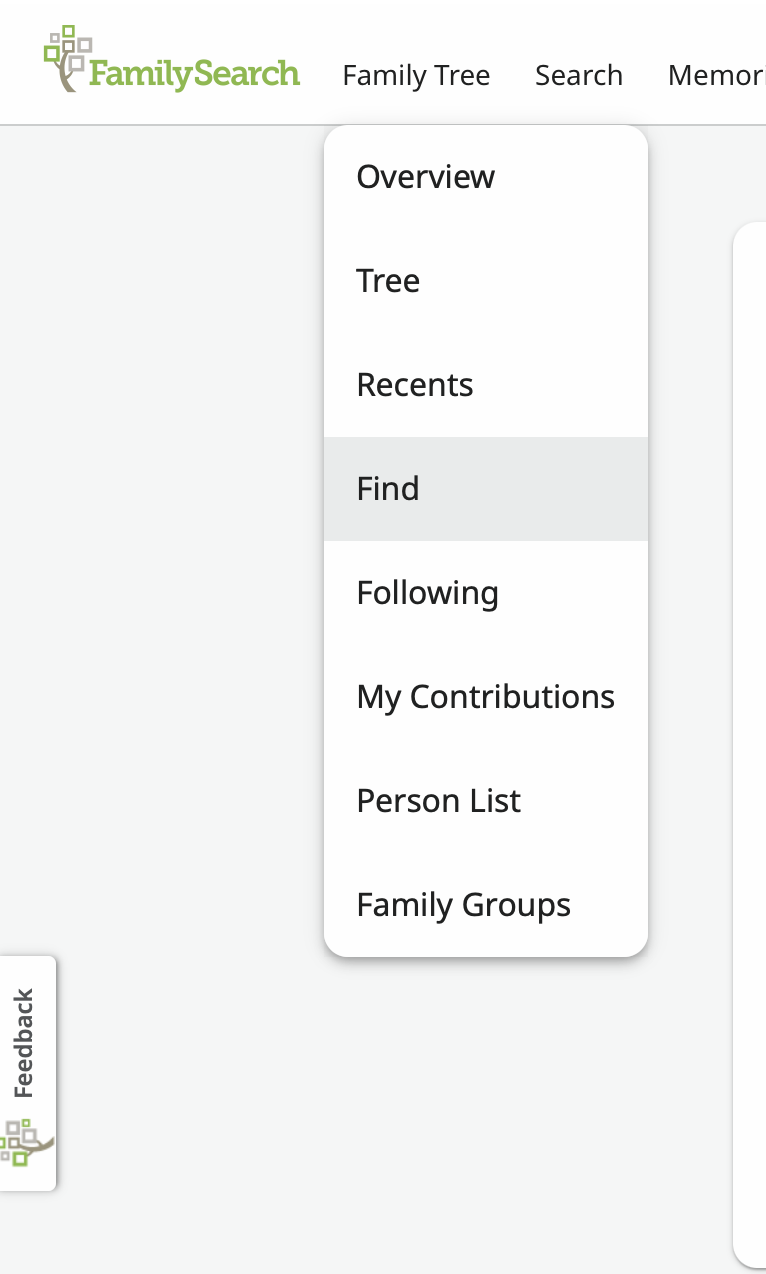Expand the Family Tree navigation dropdown
This screenshot has width=766, height=1274.
click(416, 75)
